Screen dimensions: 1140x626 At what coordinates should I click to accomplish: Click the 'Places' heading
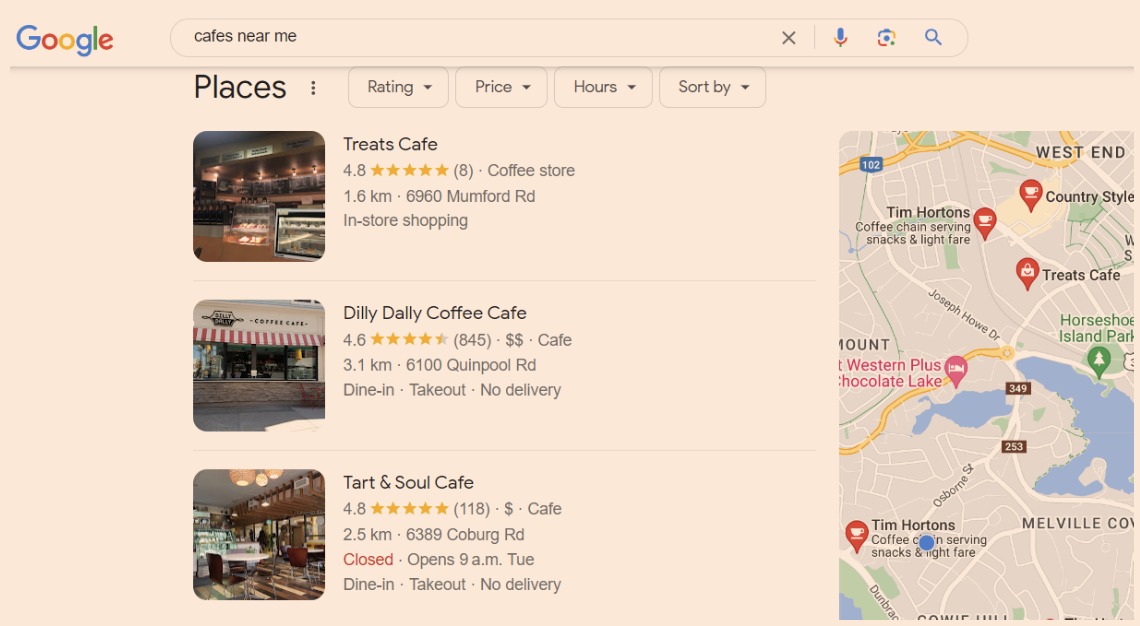coord(240,87)
